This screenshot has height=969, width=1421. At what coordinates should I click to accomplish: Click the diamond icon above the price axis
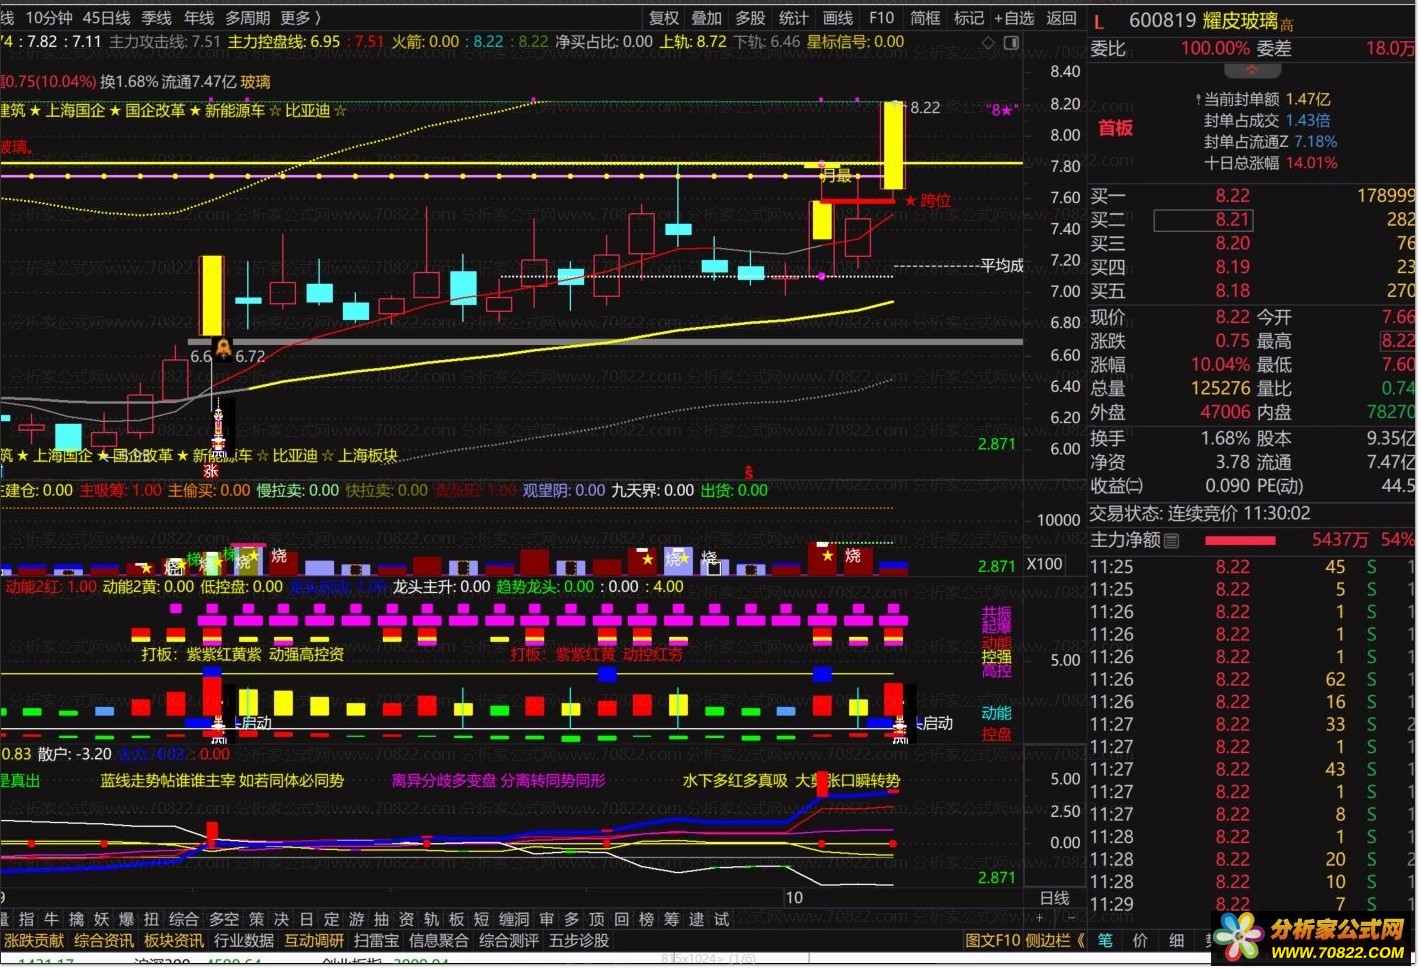tap(988, 43)
